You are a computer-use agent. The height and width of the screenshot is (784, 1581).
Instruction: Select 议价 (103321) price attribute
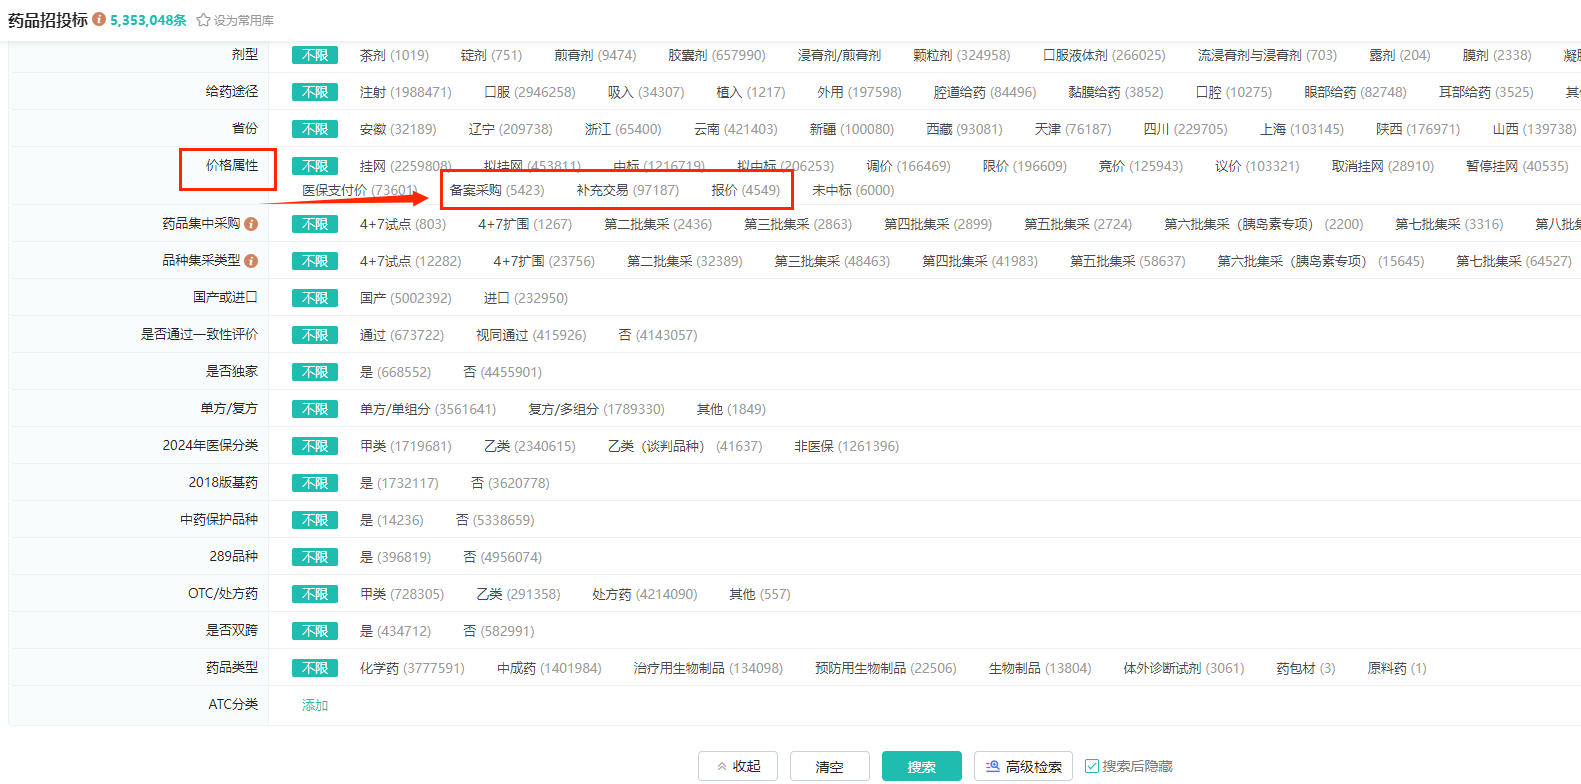tap(1257, 166)
